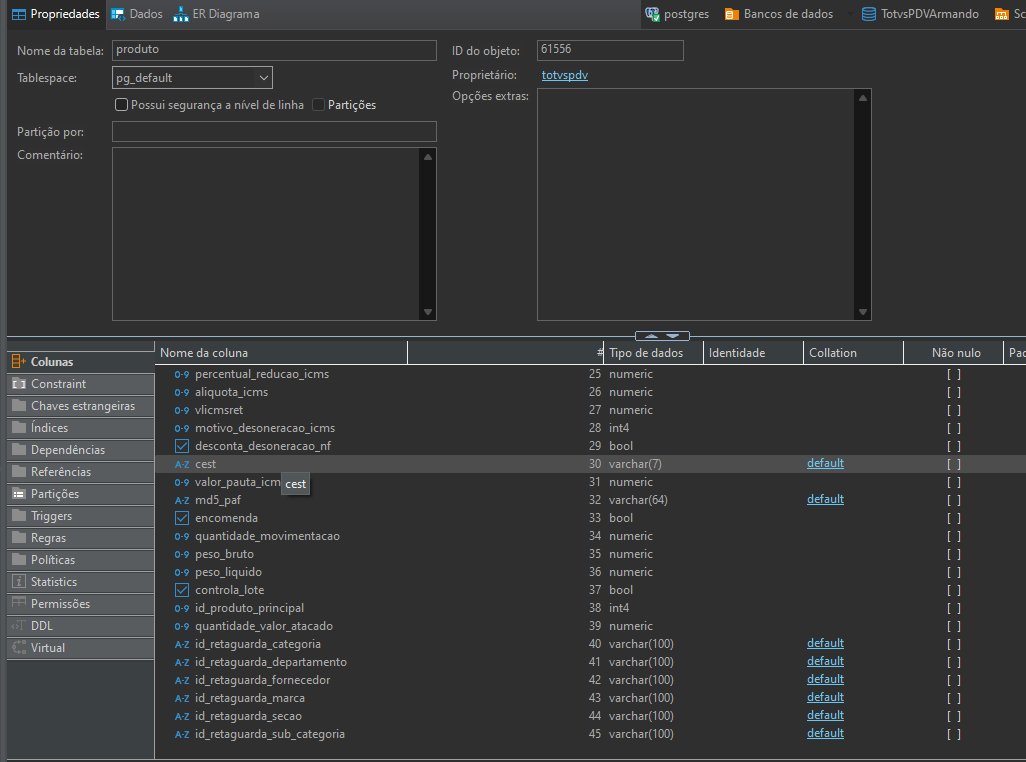Switch to the Dados tab
Viewport: 1026px width, 762px height.
[x=137, y=14]
